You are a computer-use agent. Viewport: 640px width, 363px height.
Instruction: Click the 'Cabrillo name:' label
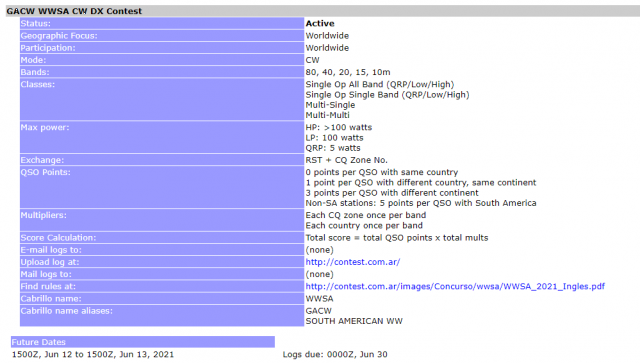click(x=51, y=299)
